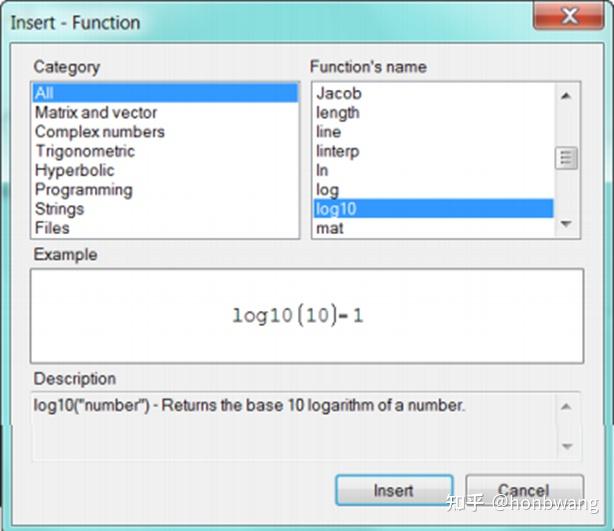The width and height of the screenshot is (614, 531).
Task: Choose Matrix and vector category
Action: coord(95,112)
